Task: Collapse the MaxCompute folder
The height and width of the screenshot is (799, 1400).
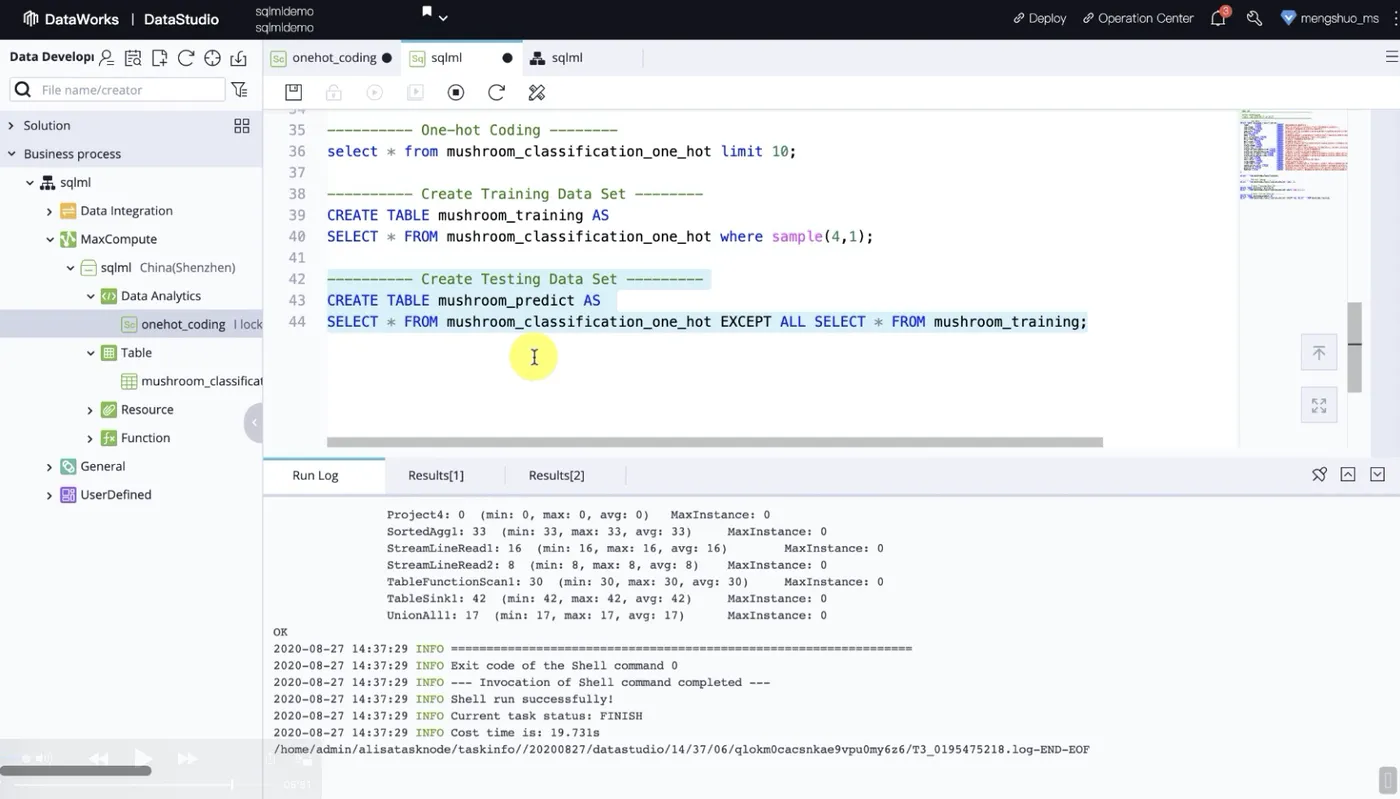Action: click(x=50, y=240)
